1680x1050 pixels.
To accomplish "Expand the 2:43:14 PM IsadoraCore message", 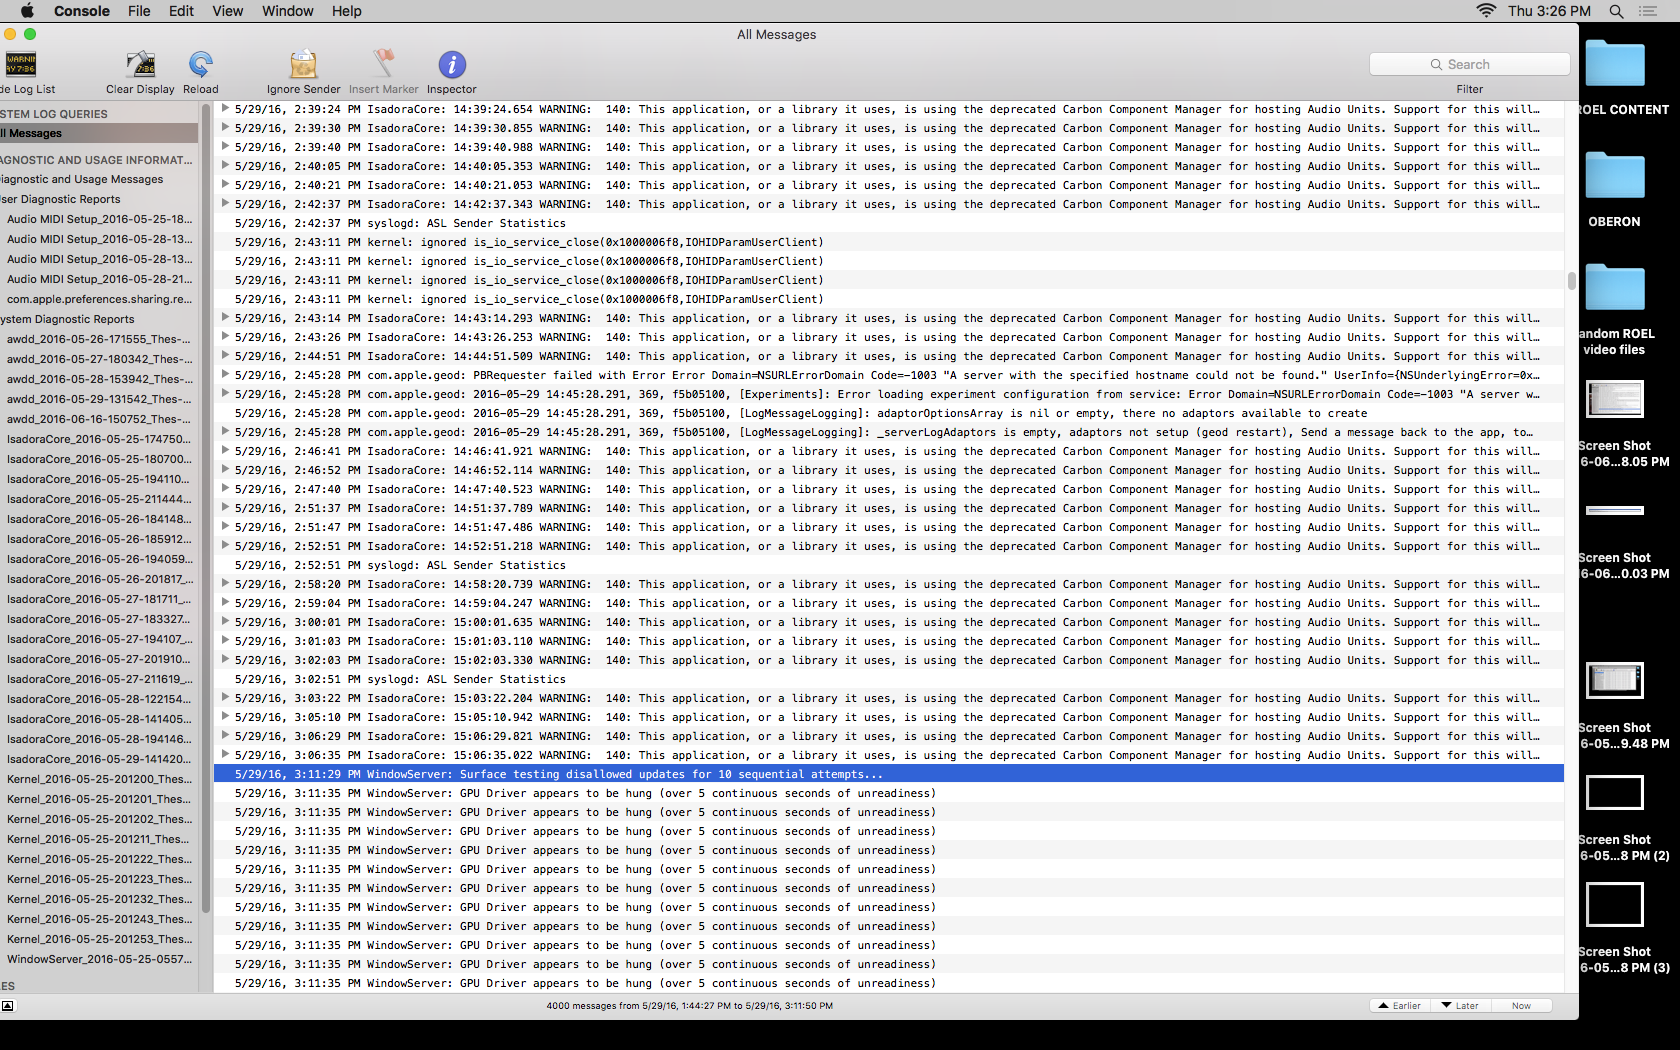I will click(225, 317).
